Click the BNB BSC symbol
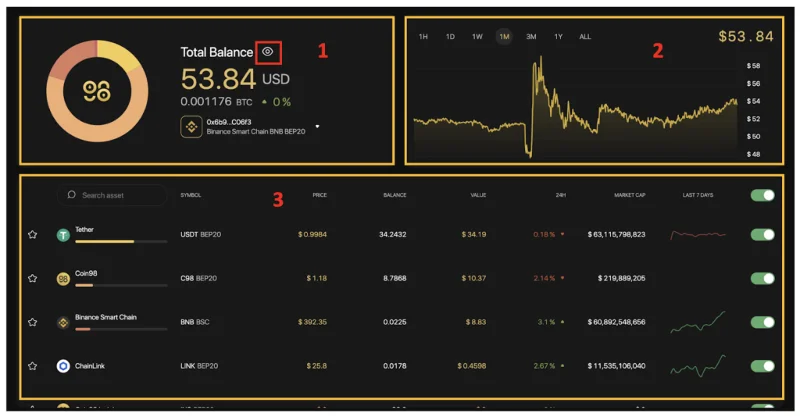 [x=195, y=322]
